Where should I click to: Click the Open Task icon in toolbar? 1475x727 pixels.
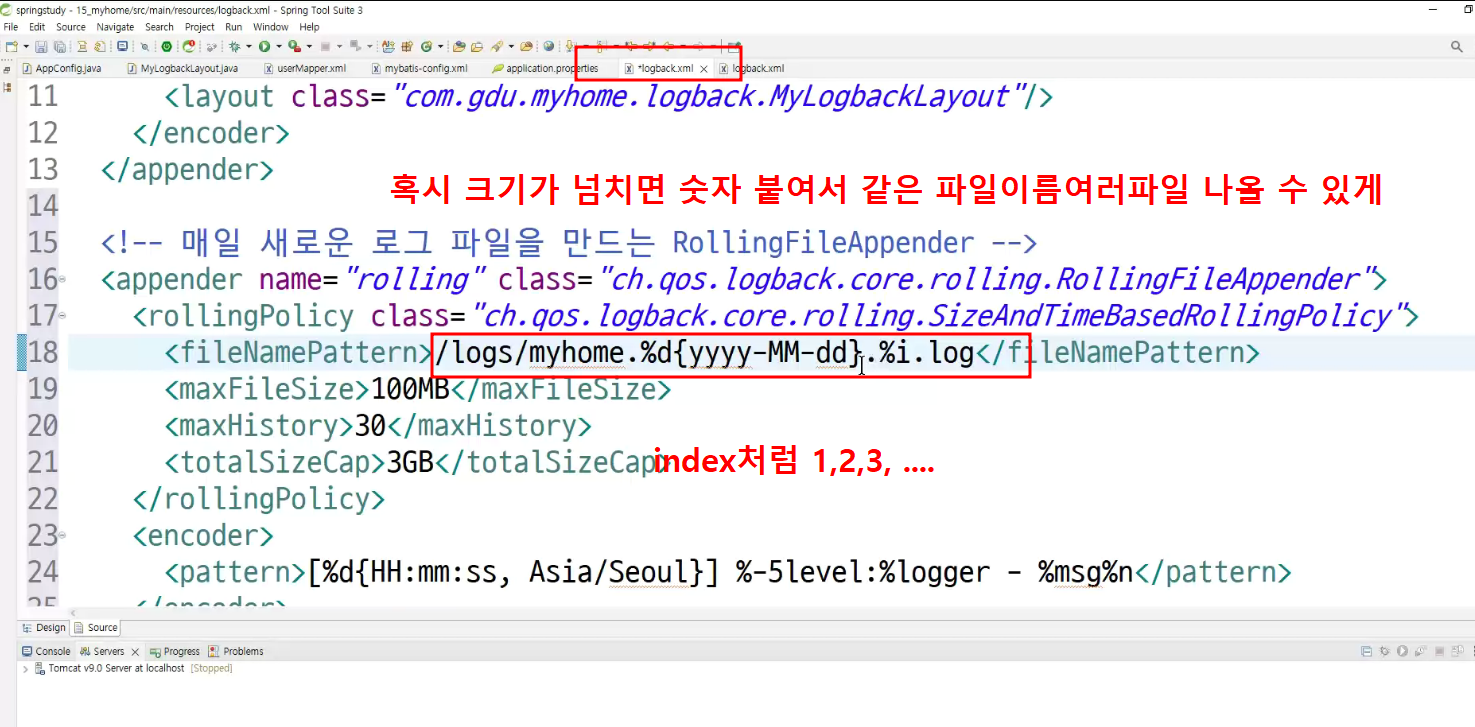(476, 46)
